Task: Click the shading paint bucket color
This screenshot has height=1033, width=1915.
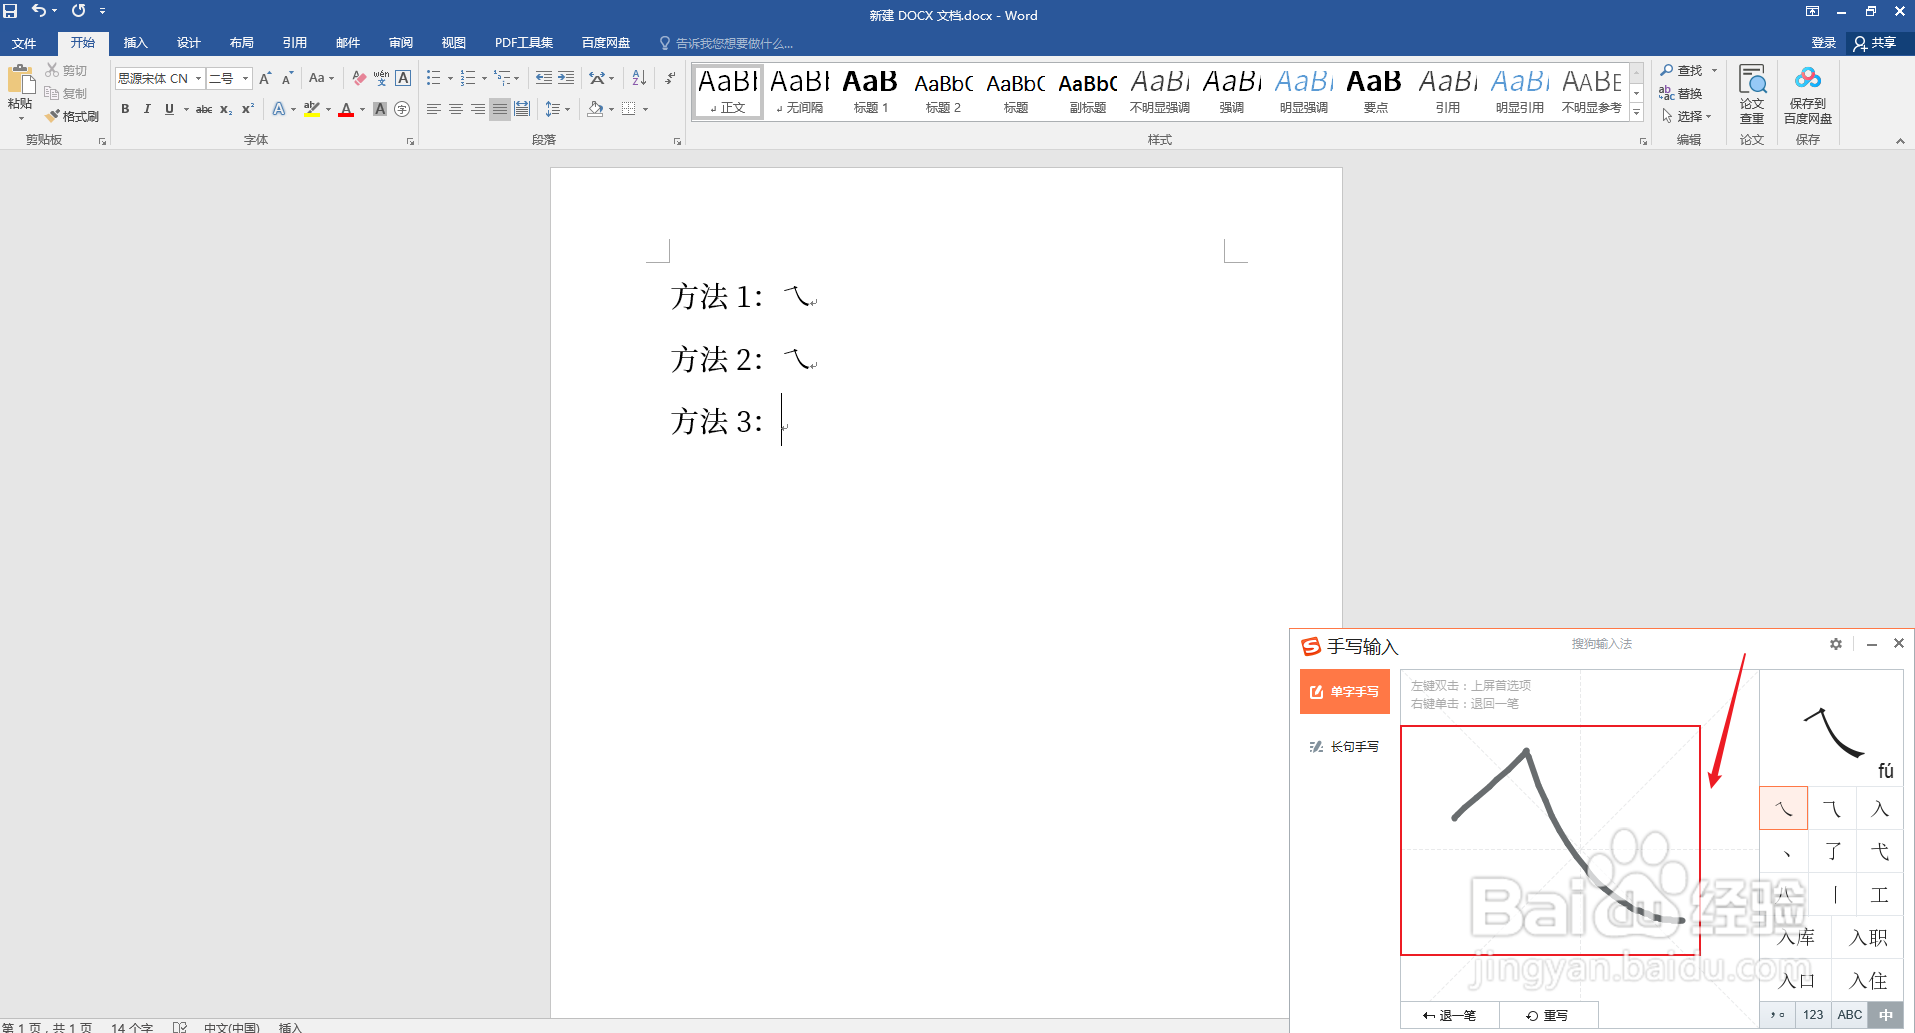Action: (595, 109)
